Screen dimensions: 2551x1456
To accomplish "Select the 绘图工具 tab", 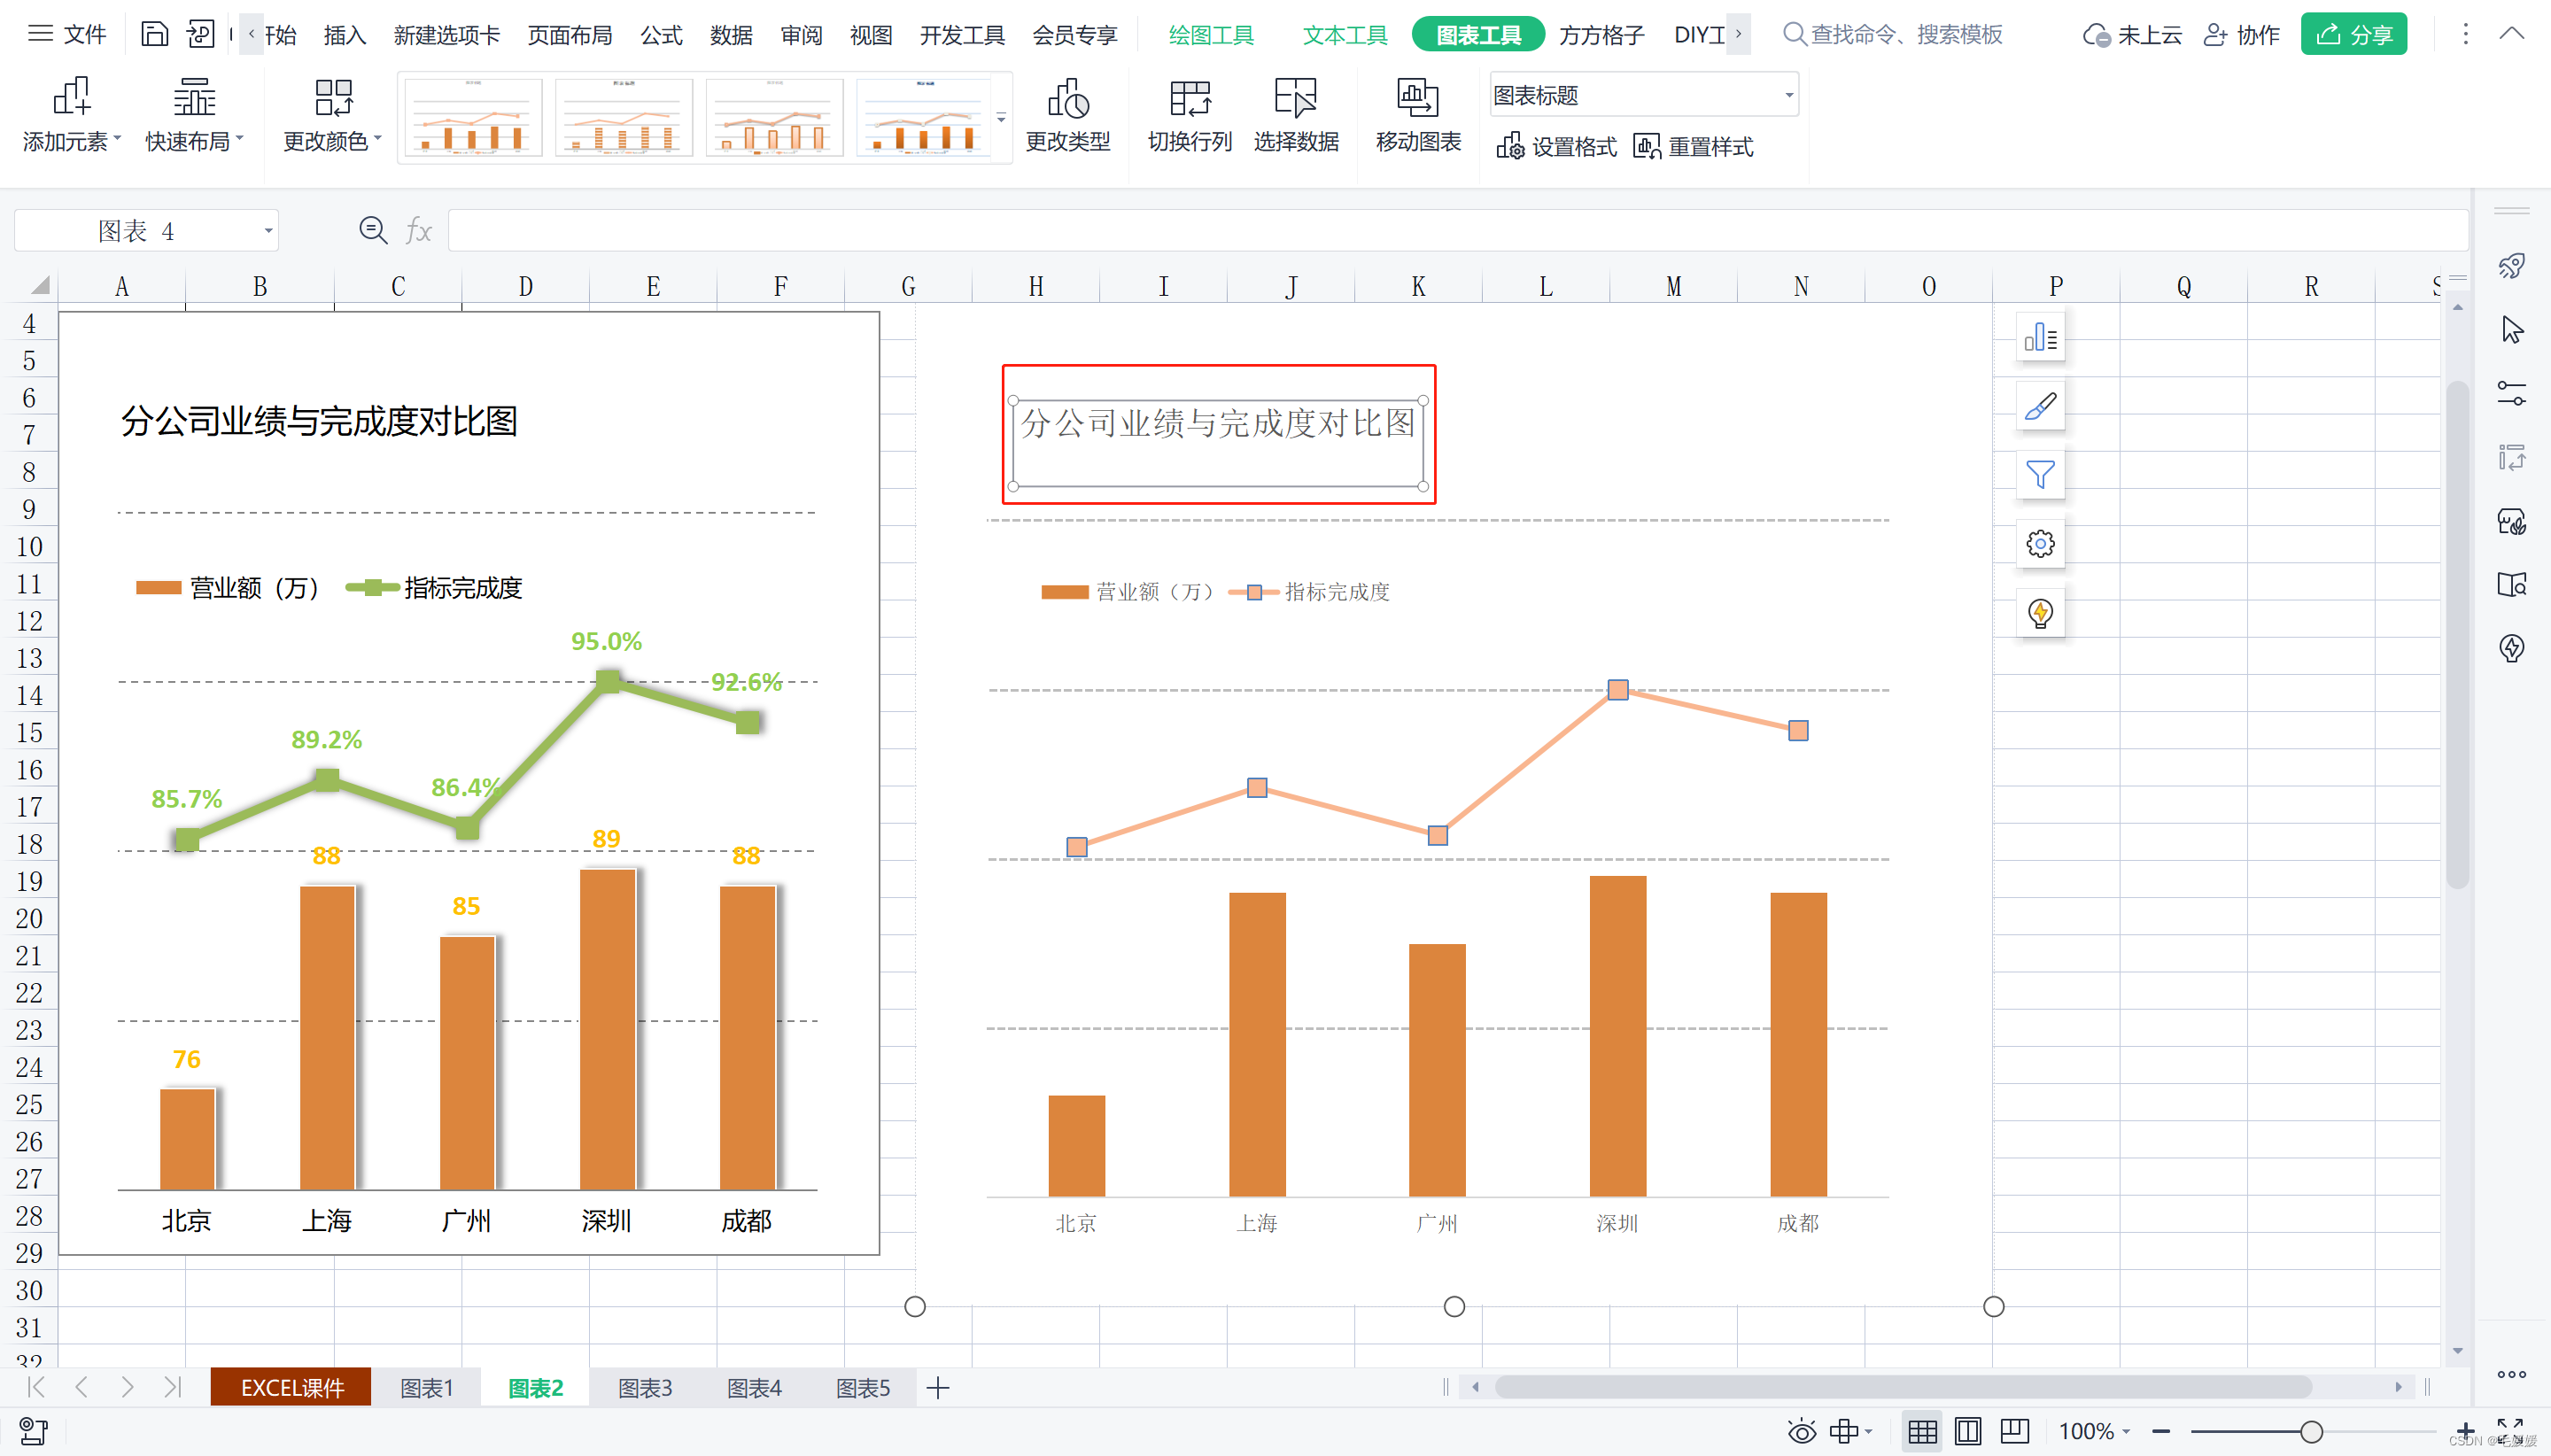I will tap(1210, 35).
